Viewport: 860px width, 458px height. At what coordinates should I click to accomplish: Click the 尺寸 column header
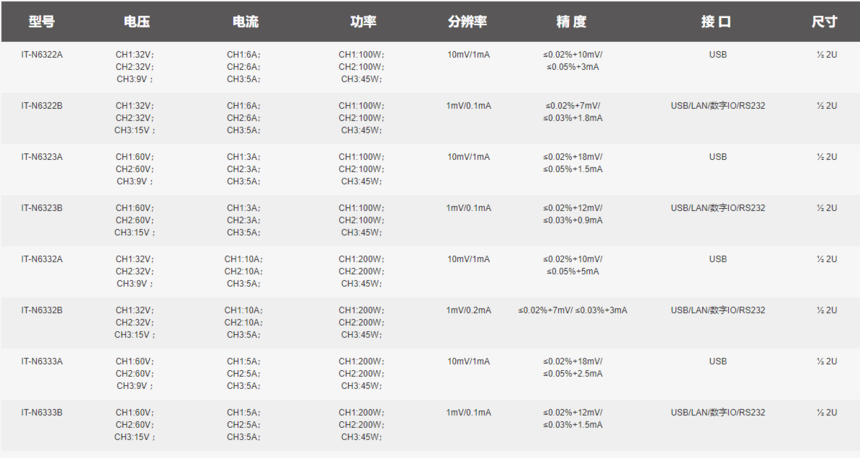point(824,22)
